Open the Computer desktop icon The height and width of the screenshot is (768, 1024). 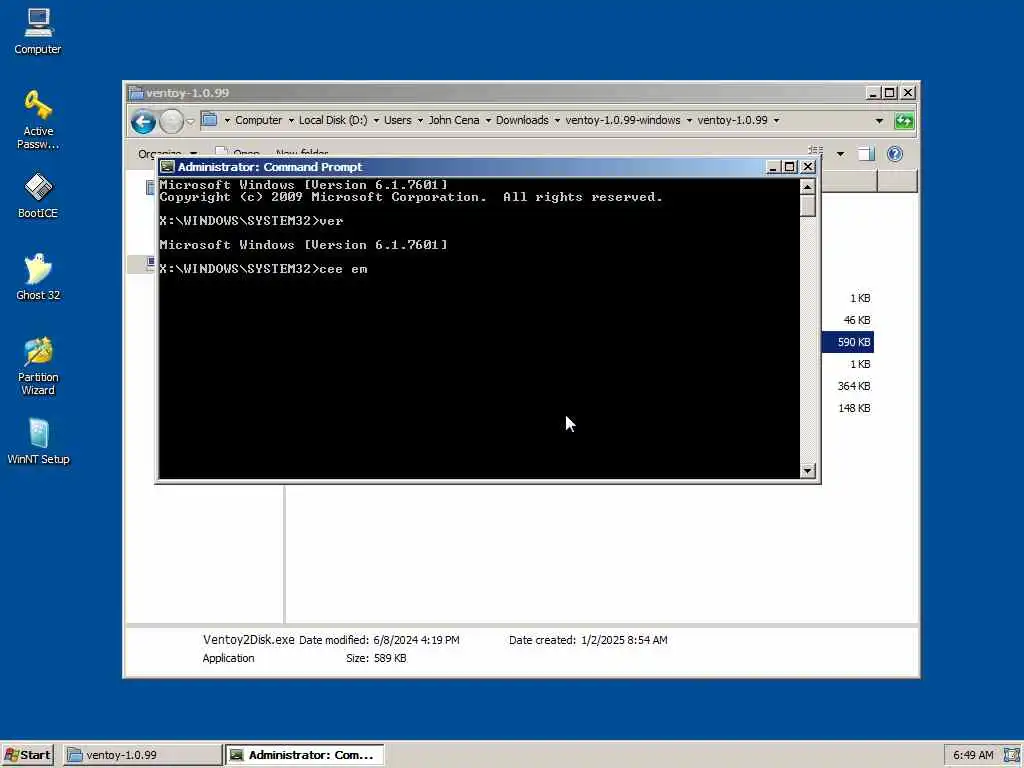pyautogui.click(x=38, y=31)
